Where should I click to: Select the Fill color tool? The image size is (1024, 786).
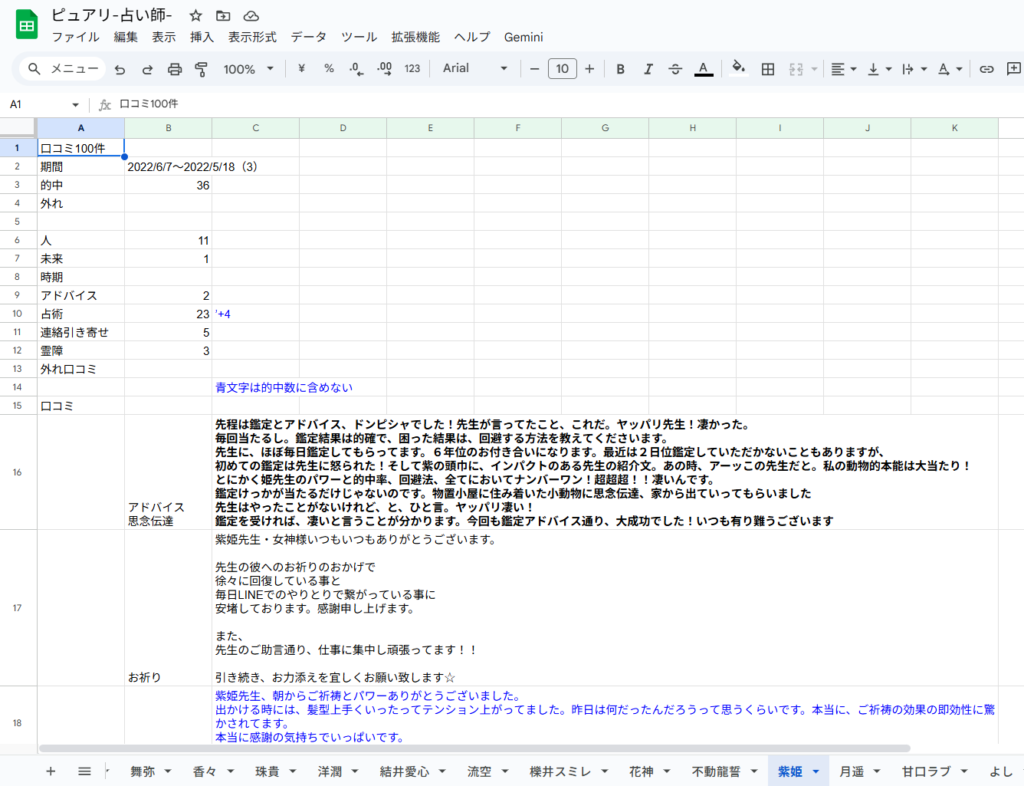point(738,69)
